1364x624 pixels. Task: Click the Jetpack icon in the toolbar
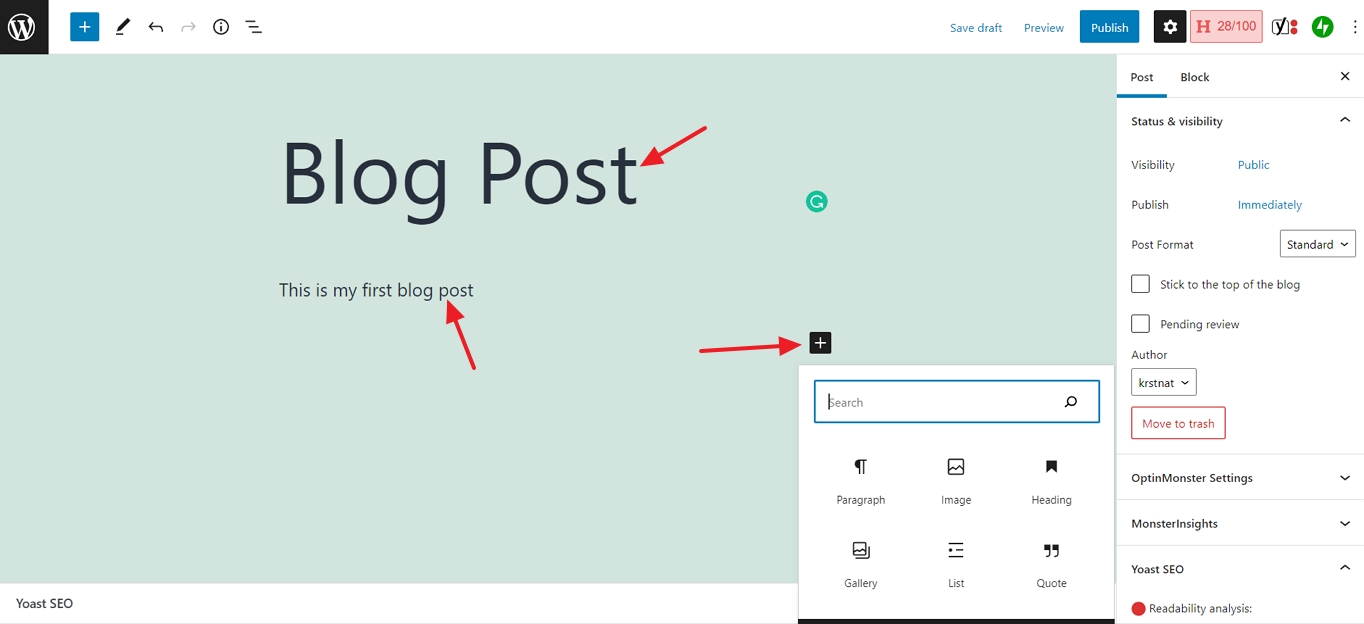point(1322,26)
